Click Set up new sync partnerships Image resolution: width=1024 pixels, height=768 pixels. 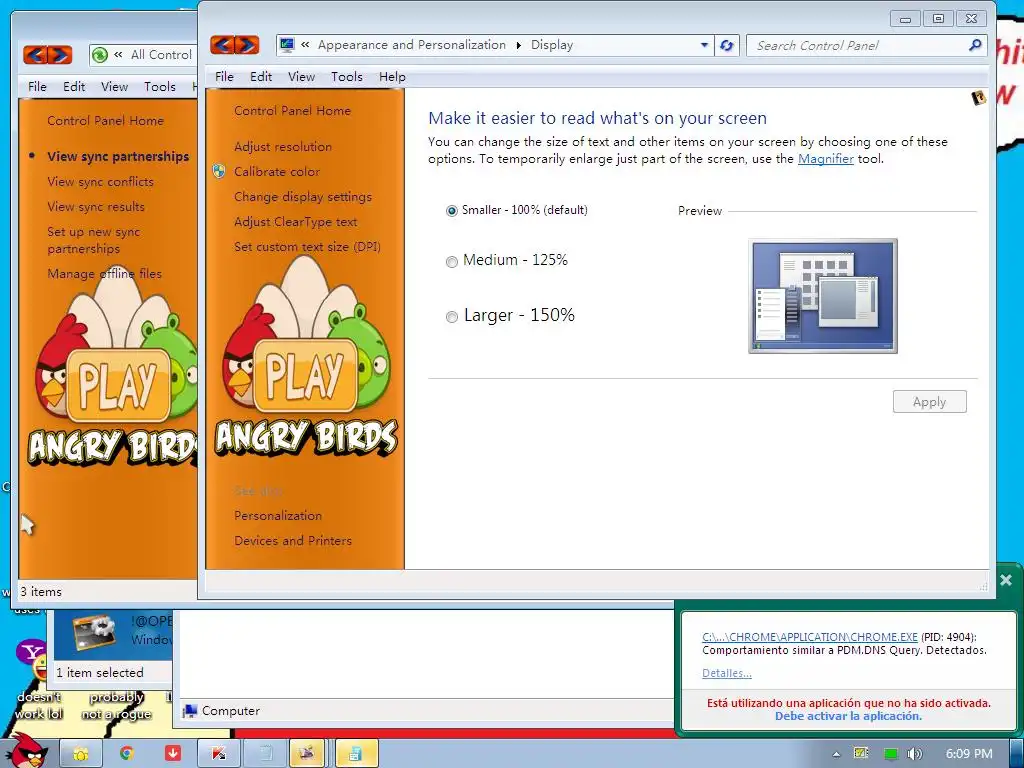(x=93, y=240)
